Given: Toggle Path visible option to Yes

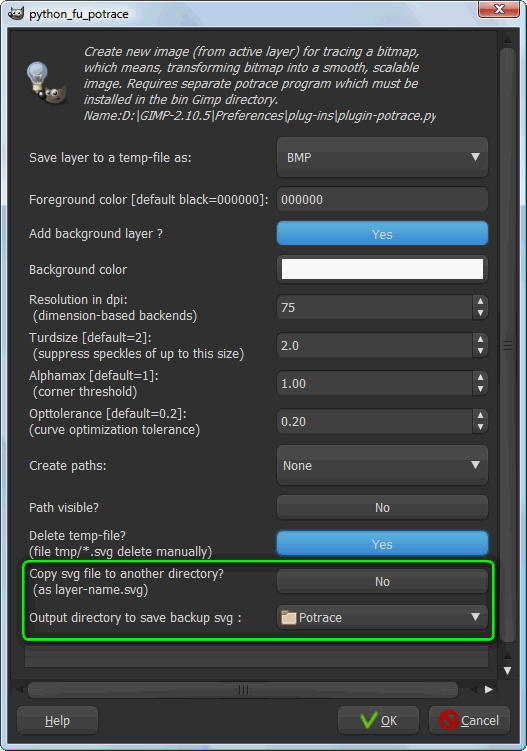Looking at the screenshot, I should (x=382, y=507).
